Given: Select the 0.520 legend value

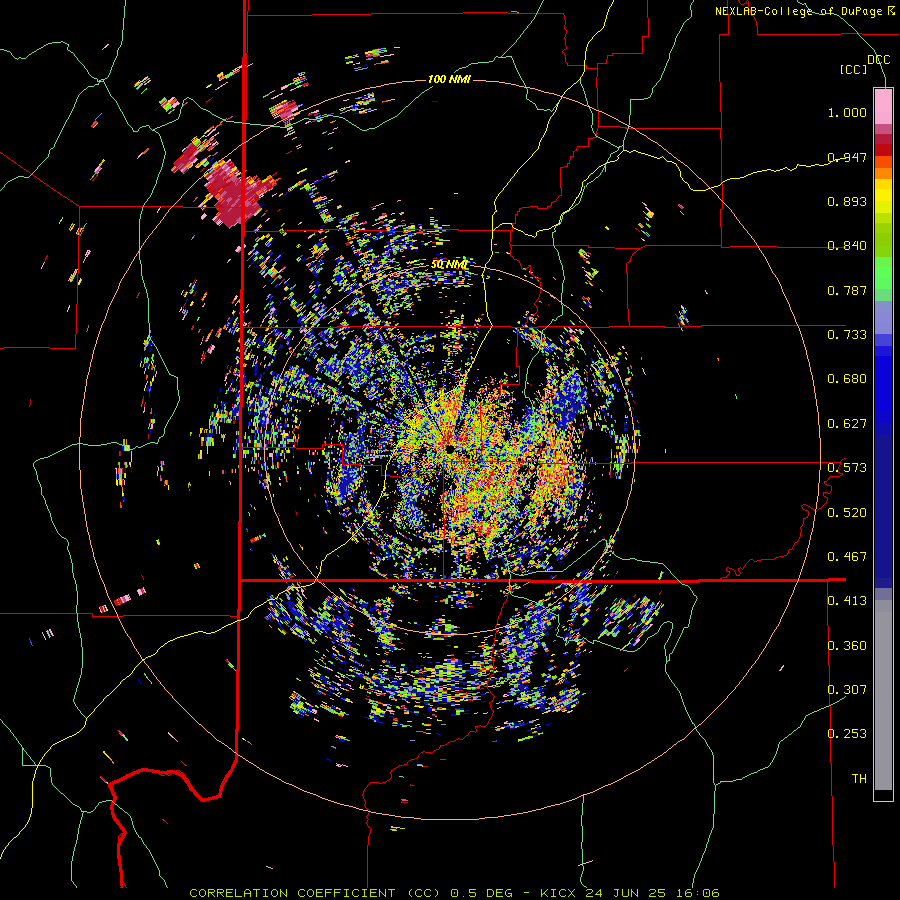Looking at the screenshot, I should pos(847,513).
